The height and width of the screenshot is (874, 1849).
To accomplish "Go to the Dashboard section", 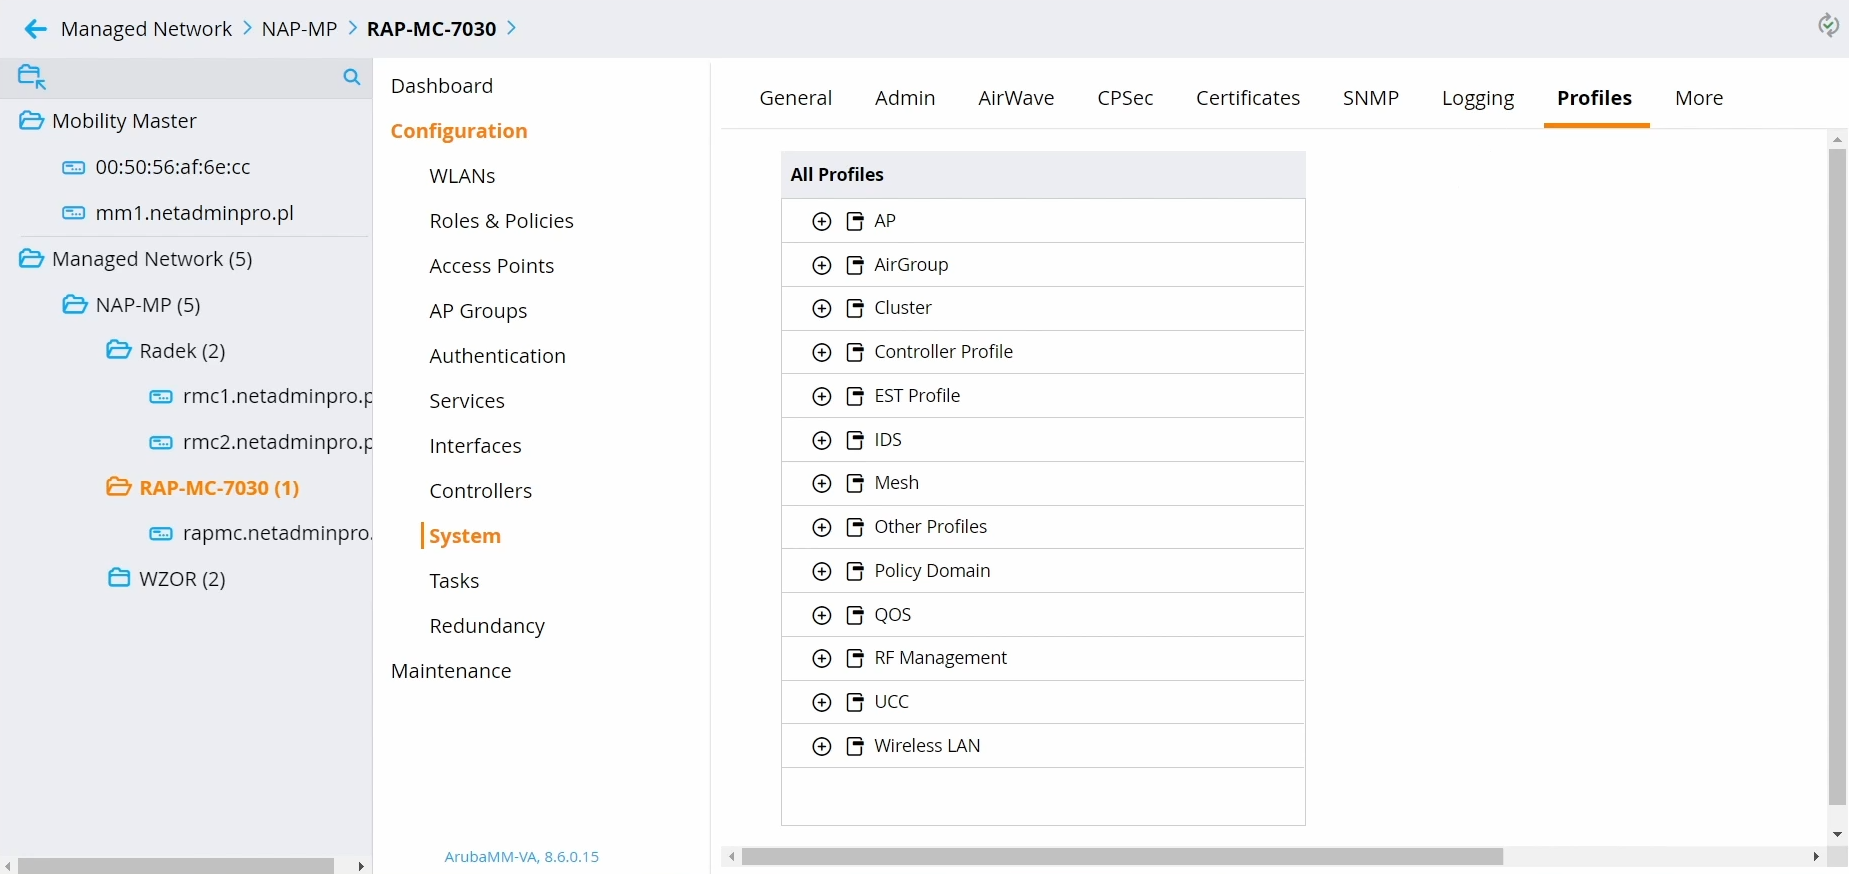I will (x=441, y=86).
